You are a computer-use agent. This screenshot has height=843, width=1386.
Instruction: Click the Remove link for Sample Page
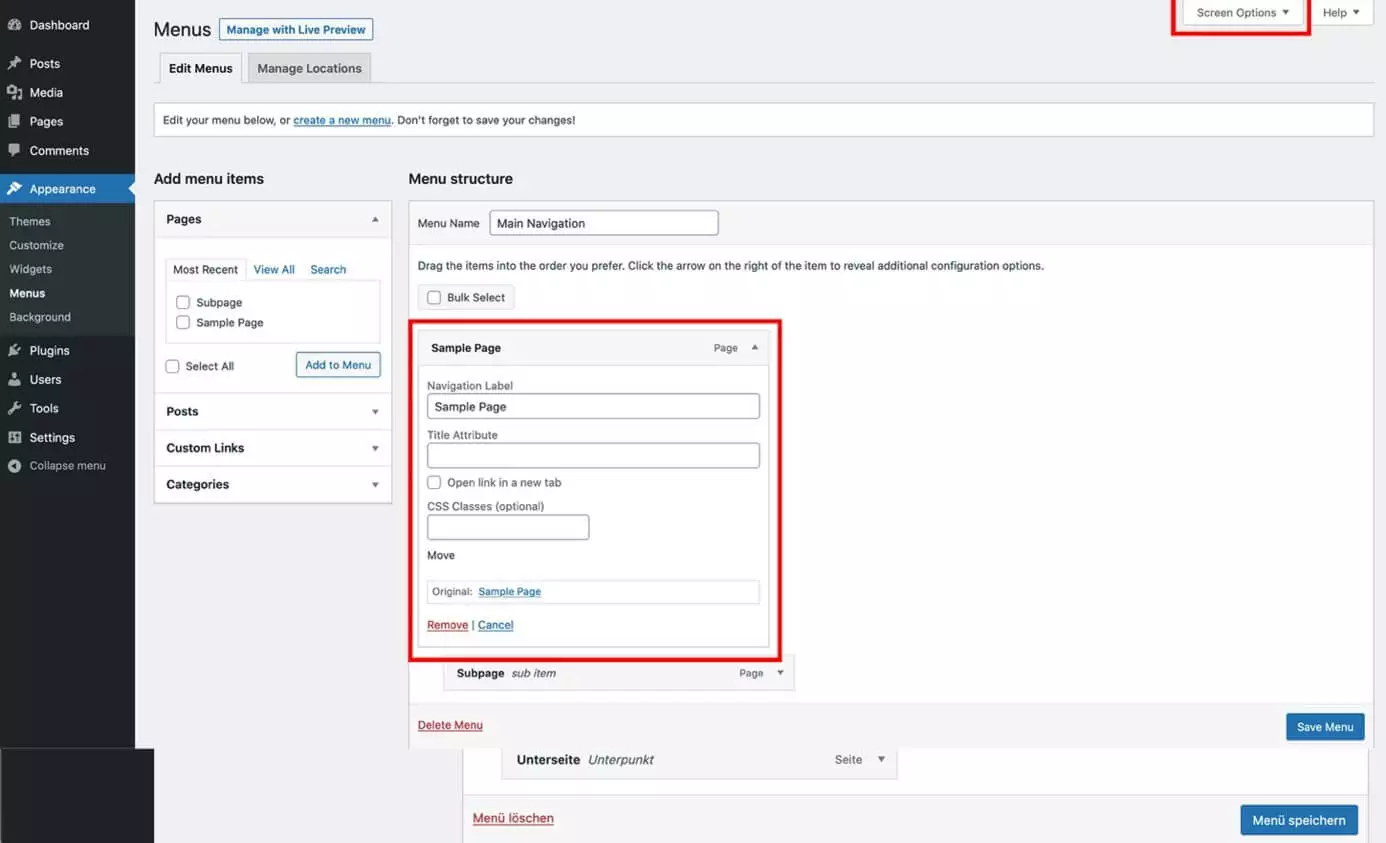tap(447, 625)
